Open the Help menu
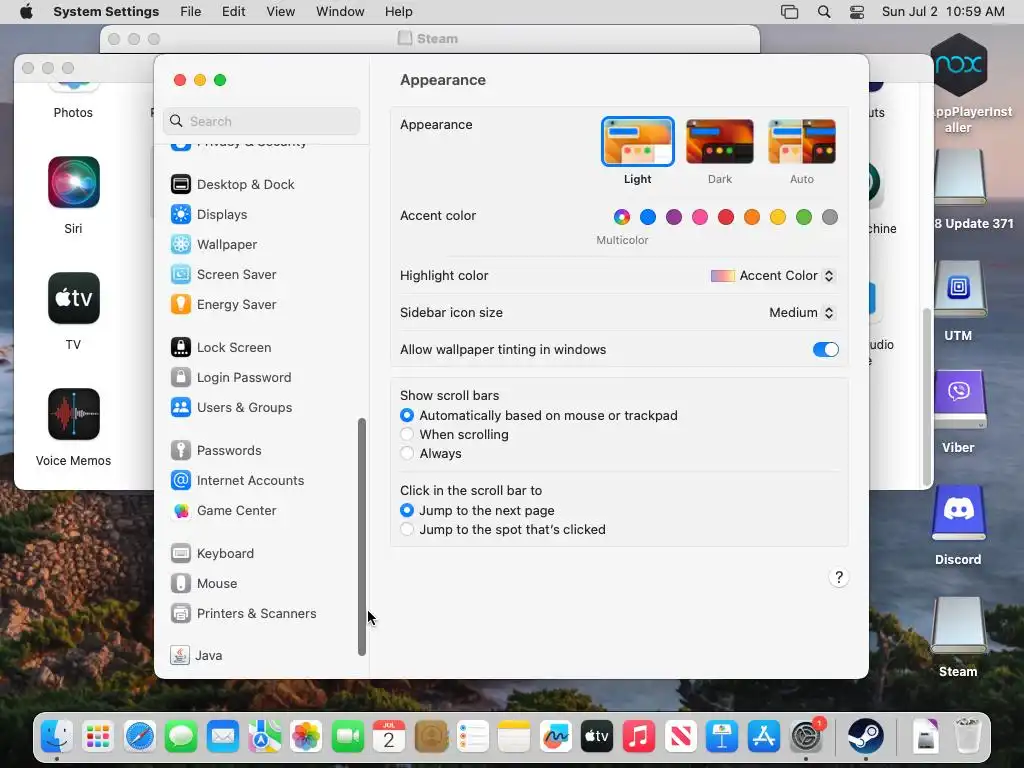This screenshot has height=768, width=1024. pos(398,12)
